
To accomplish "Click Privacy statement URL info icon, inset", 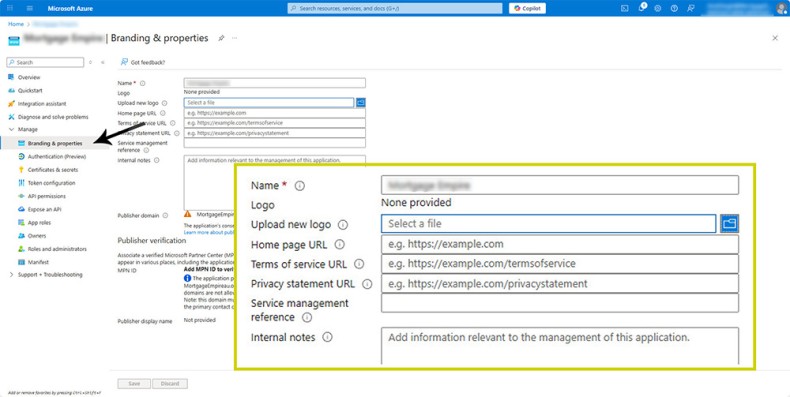I will [x=367, y=284].
